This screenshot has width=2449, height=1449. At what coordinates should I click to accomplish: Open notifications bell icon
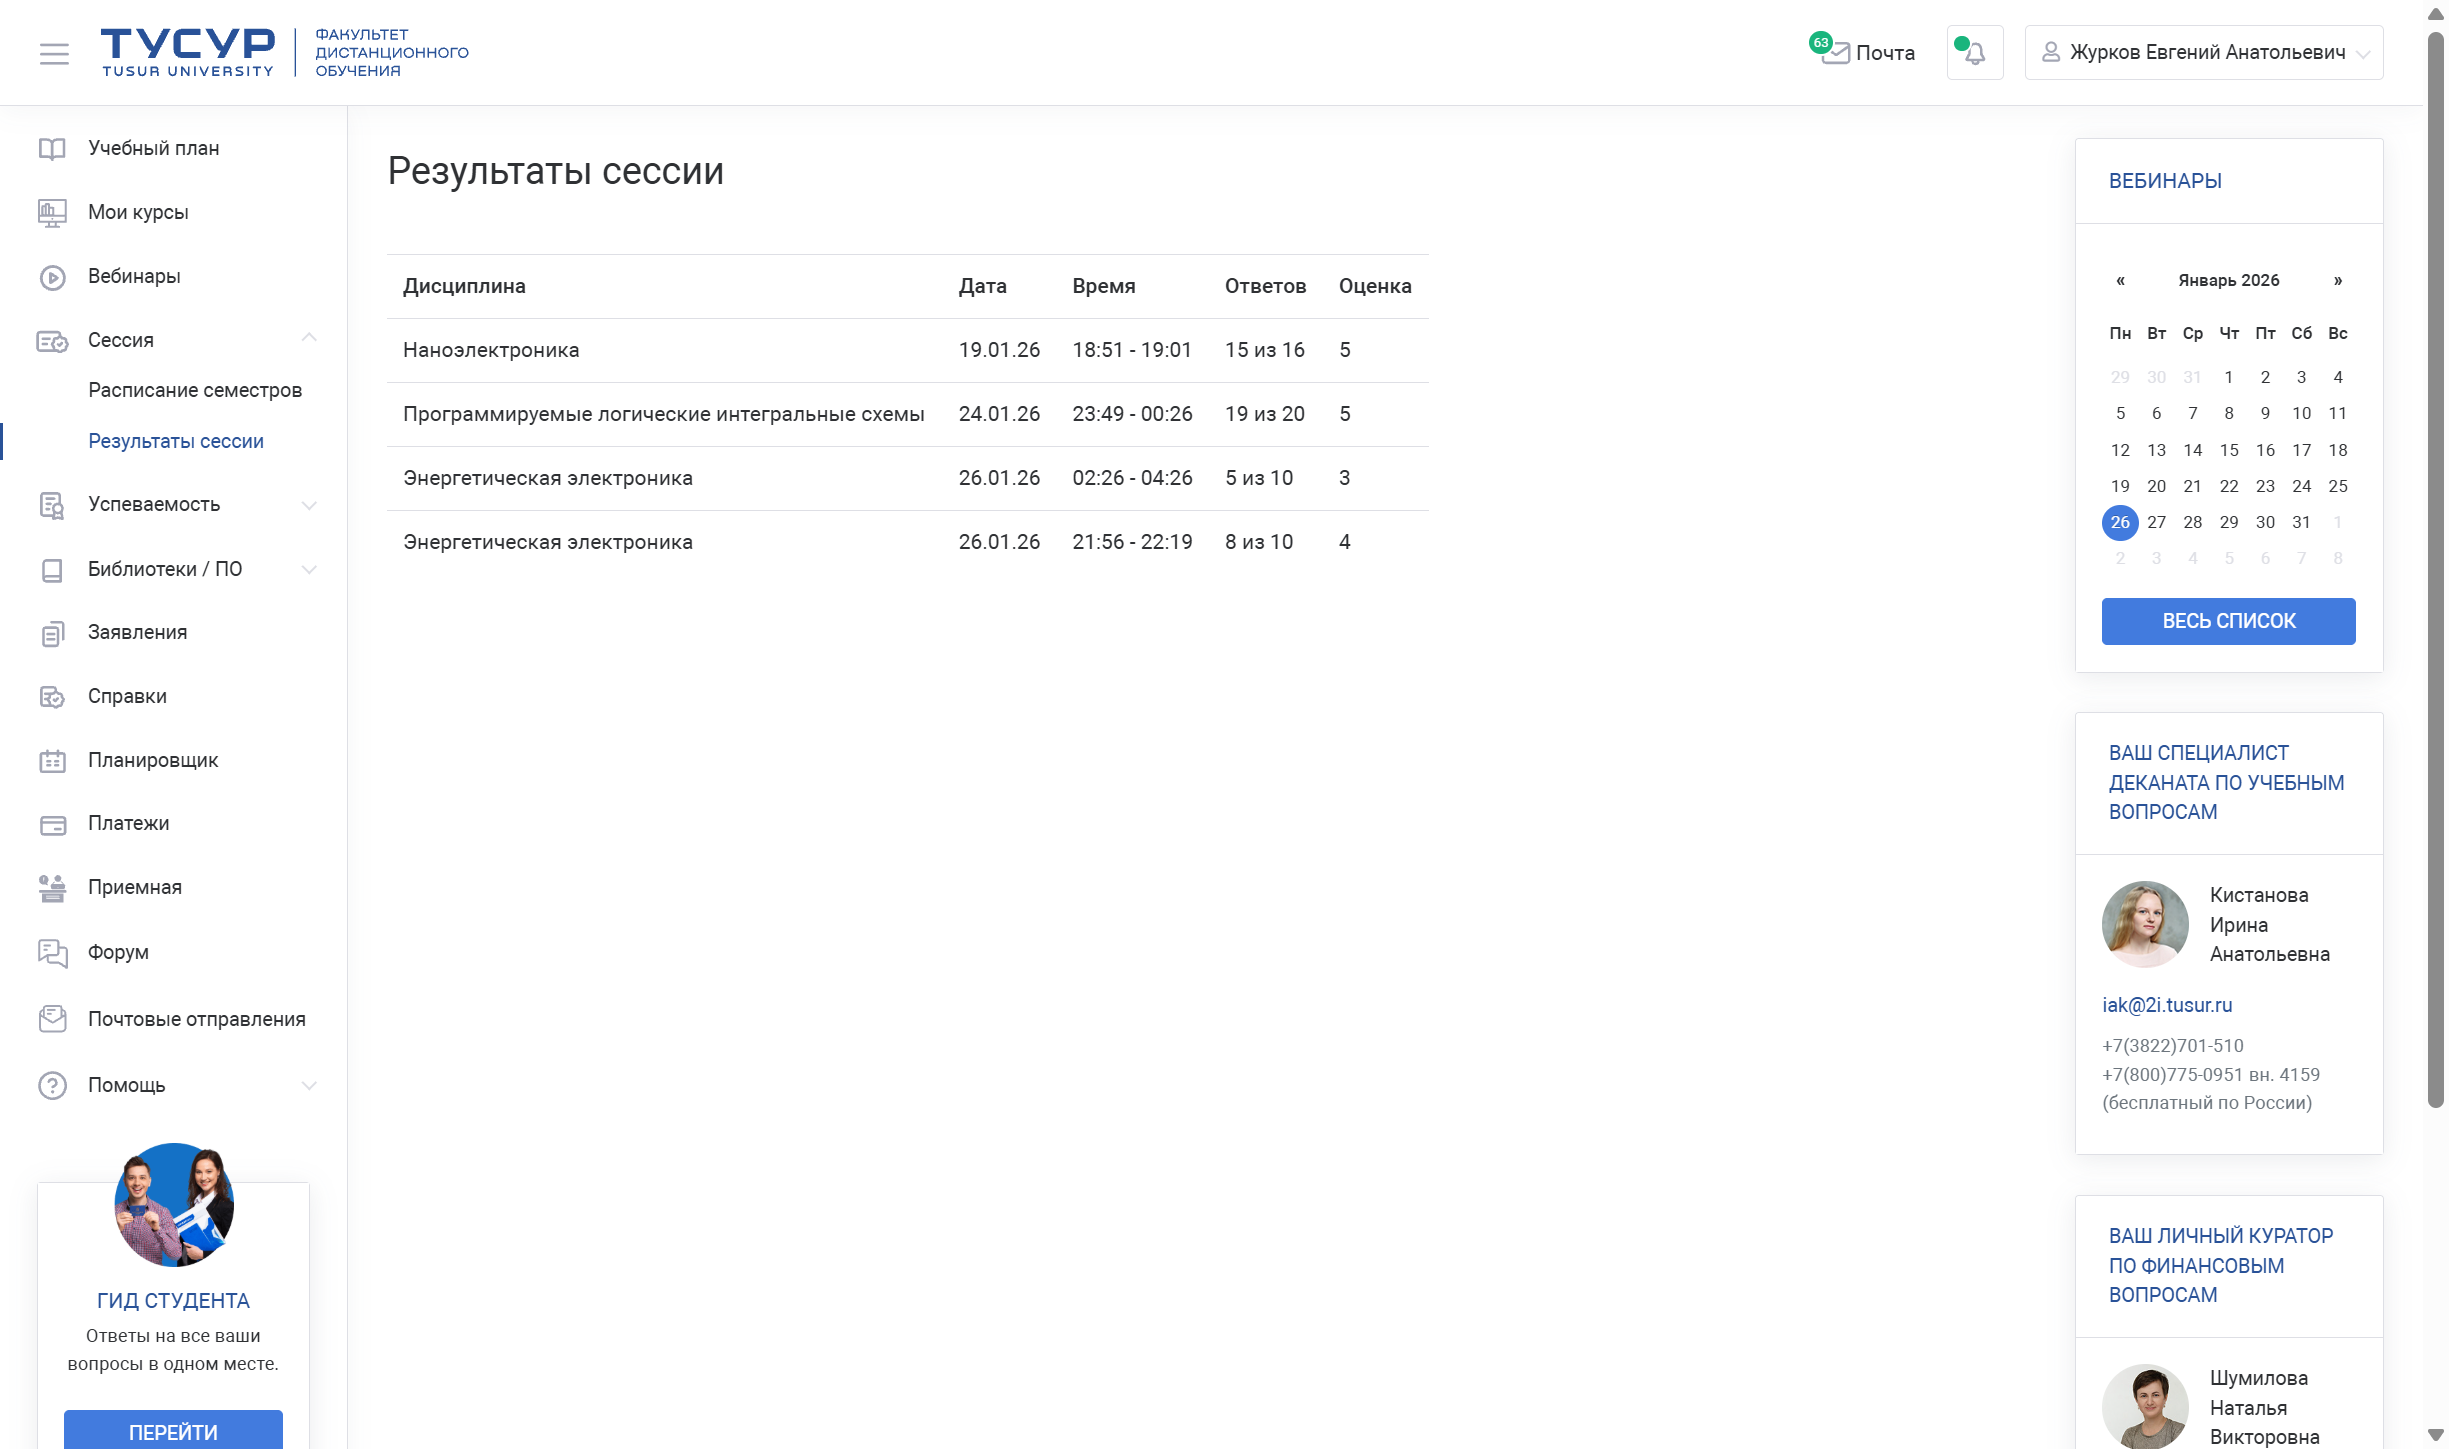1974,53
